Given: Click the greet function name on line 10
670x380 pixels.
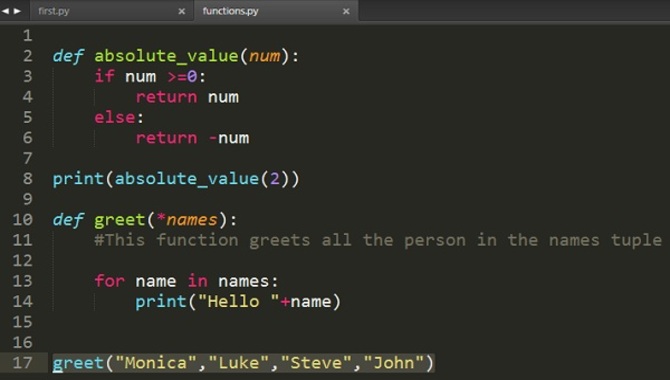Looking at the screenshot, I should coord(120,220).
